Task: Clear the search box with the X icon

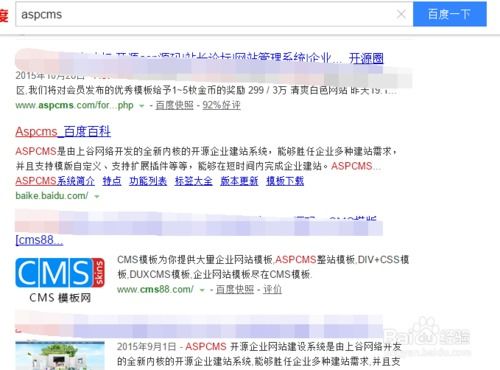Action: click(401, 14)
